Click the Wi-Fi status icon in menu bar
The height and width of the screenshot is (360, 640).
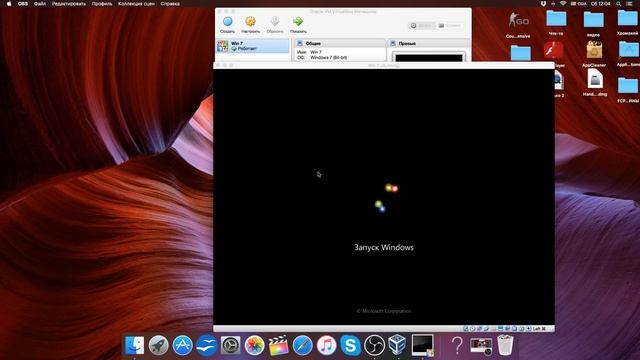coord(563,4)
